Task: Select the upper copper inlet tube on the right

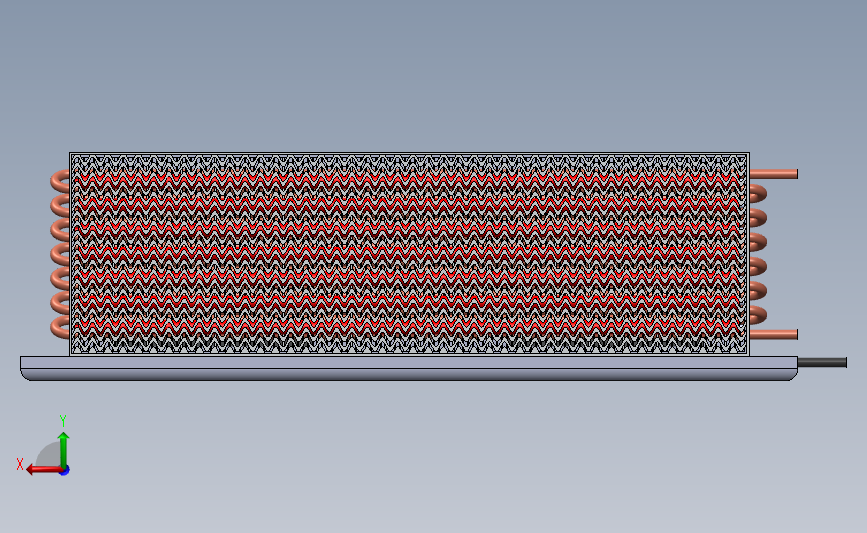Action: 774,174
